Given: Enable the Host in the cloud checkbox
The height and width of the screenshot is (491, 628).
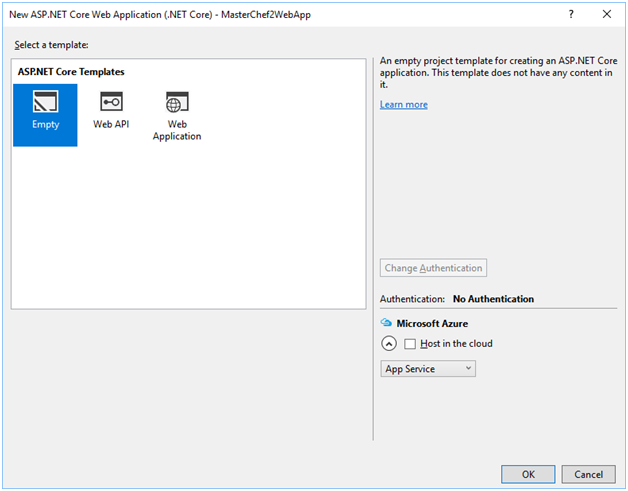Looking at the screenshot, I should click(410, 344).
